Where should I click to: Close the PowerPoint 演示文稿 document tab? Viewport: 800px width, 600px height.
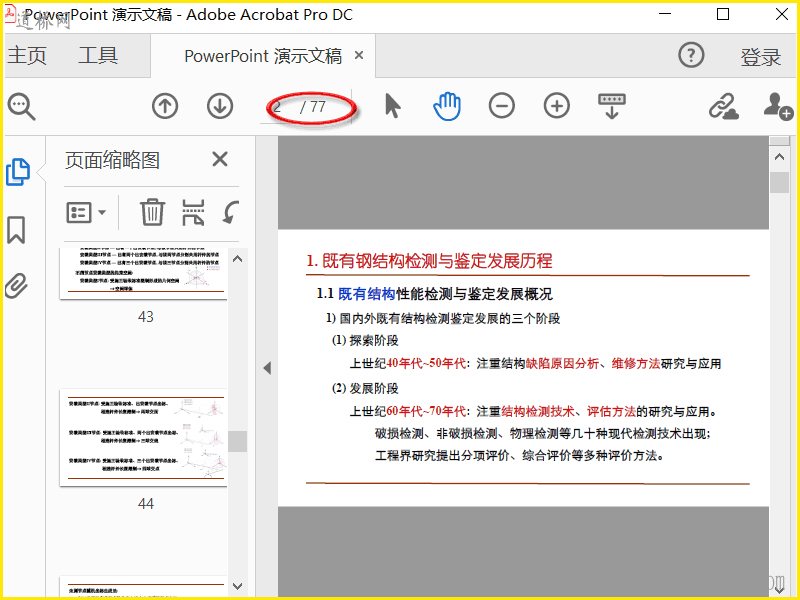[359, 55]
